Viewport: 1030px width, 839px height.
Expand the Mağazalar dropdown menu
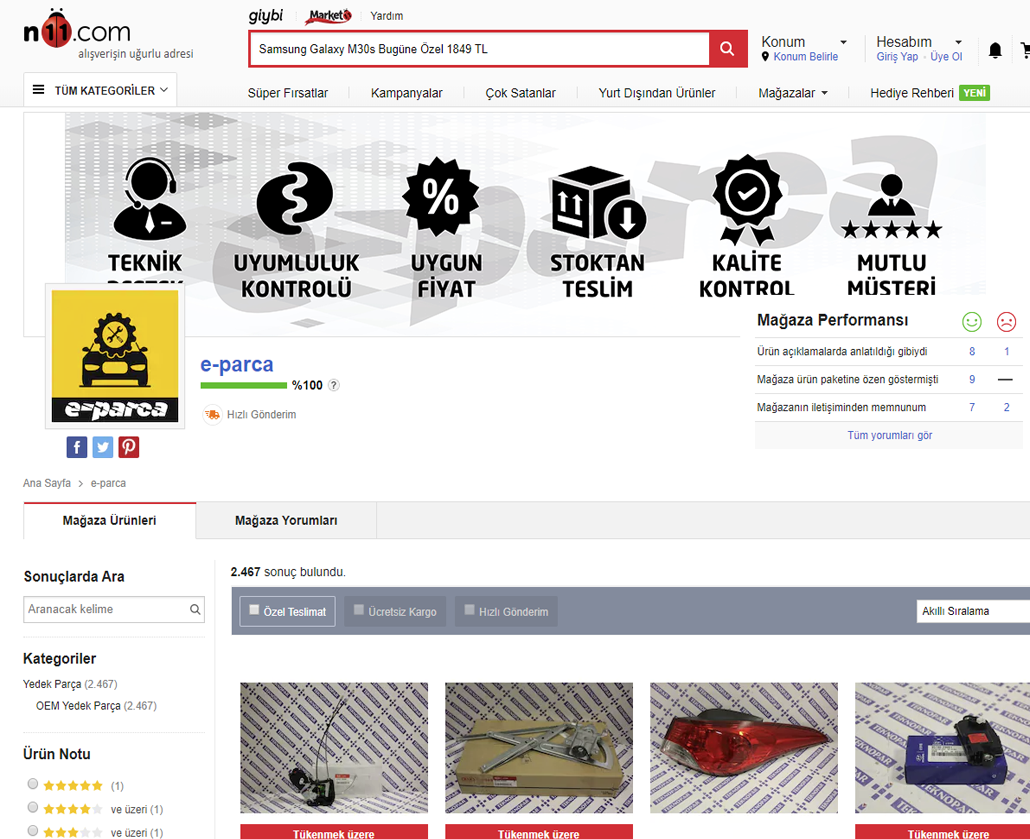click(x=793, y=93)
